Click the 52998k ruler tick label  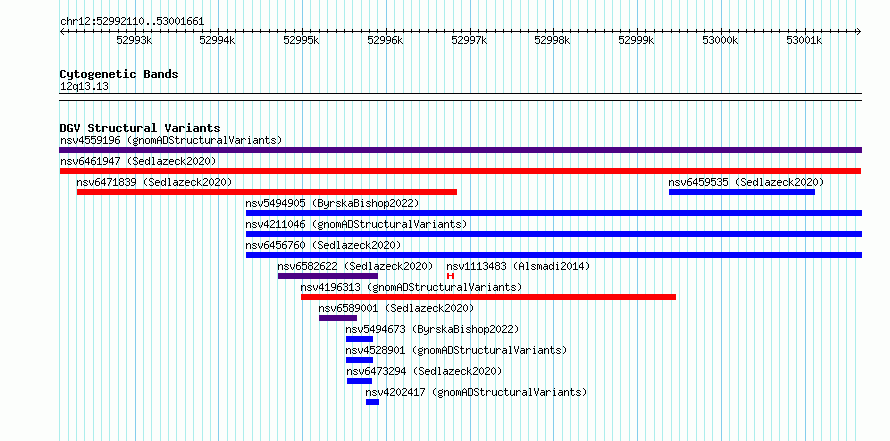tap(552, 40)
